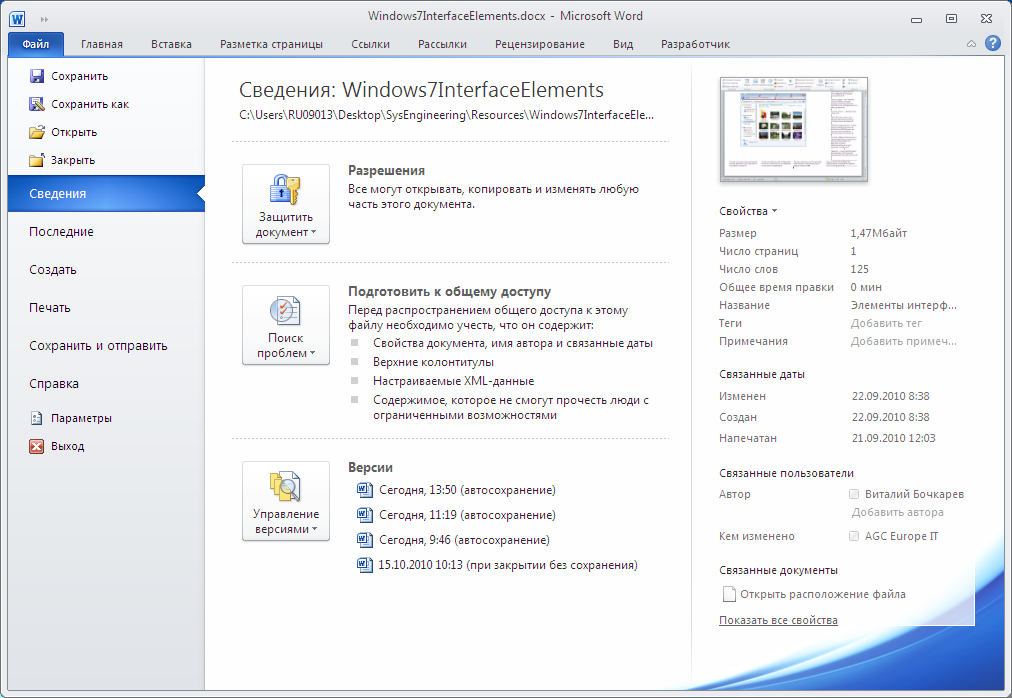Image resolution: width=1012 pixels, height=698 pixels.
Task: Click the Word logo icon in title bar
Action: (17, 19)
